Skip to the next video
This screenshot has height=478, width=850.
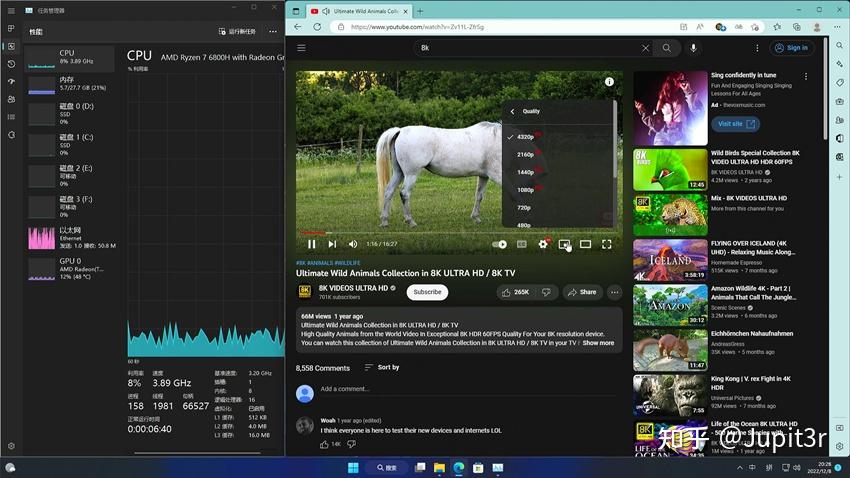[x=332, y=244]
